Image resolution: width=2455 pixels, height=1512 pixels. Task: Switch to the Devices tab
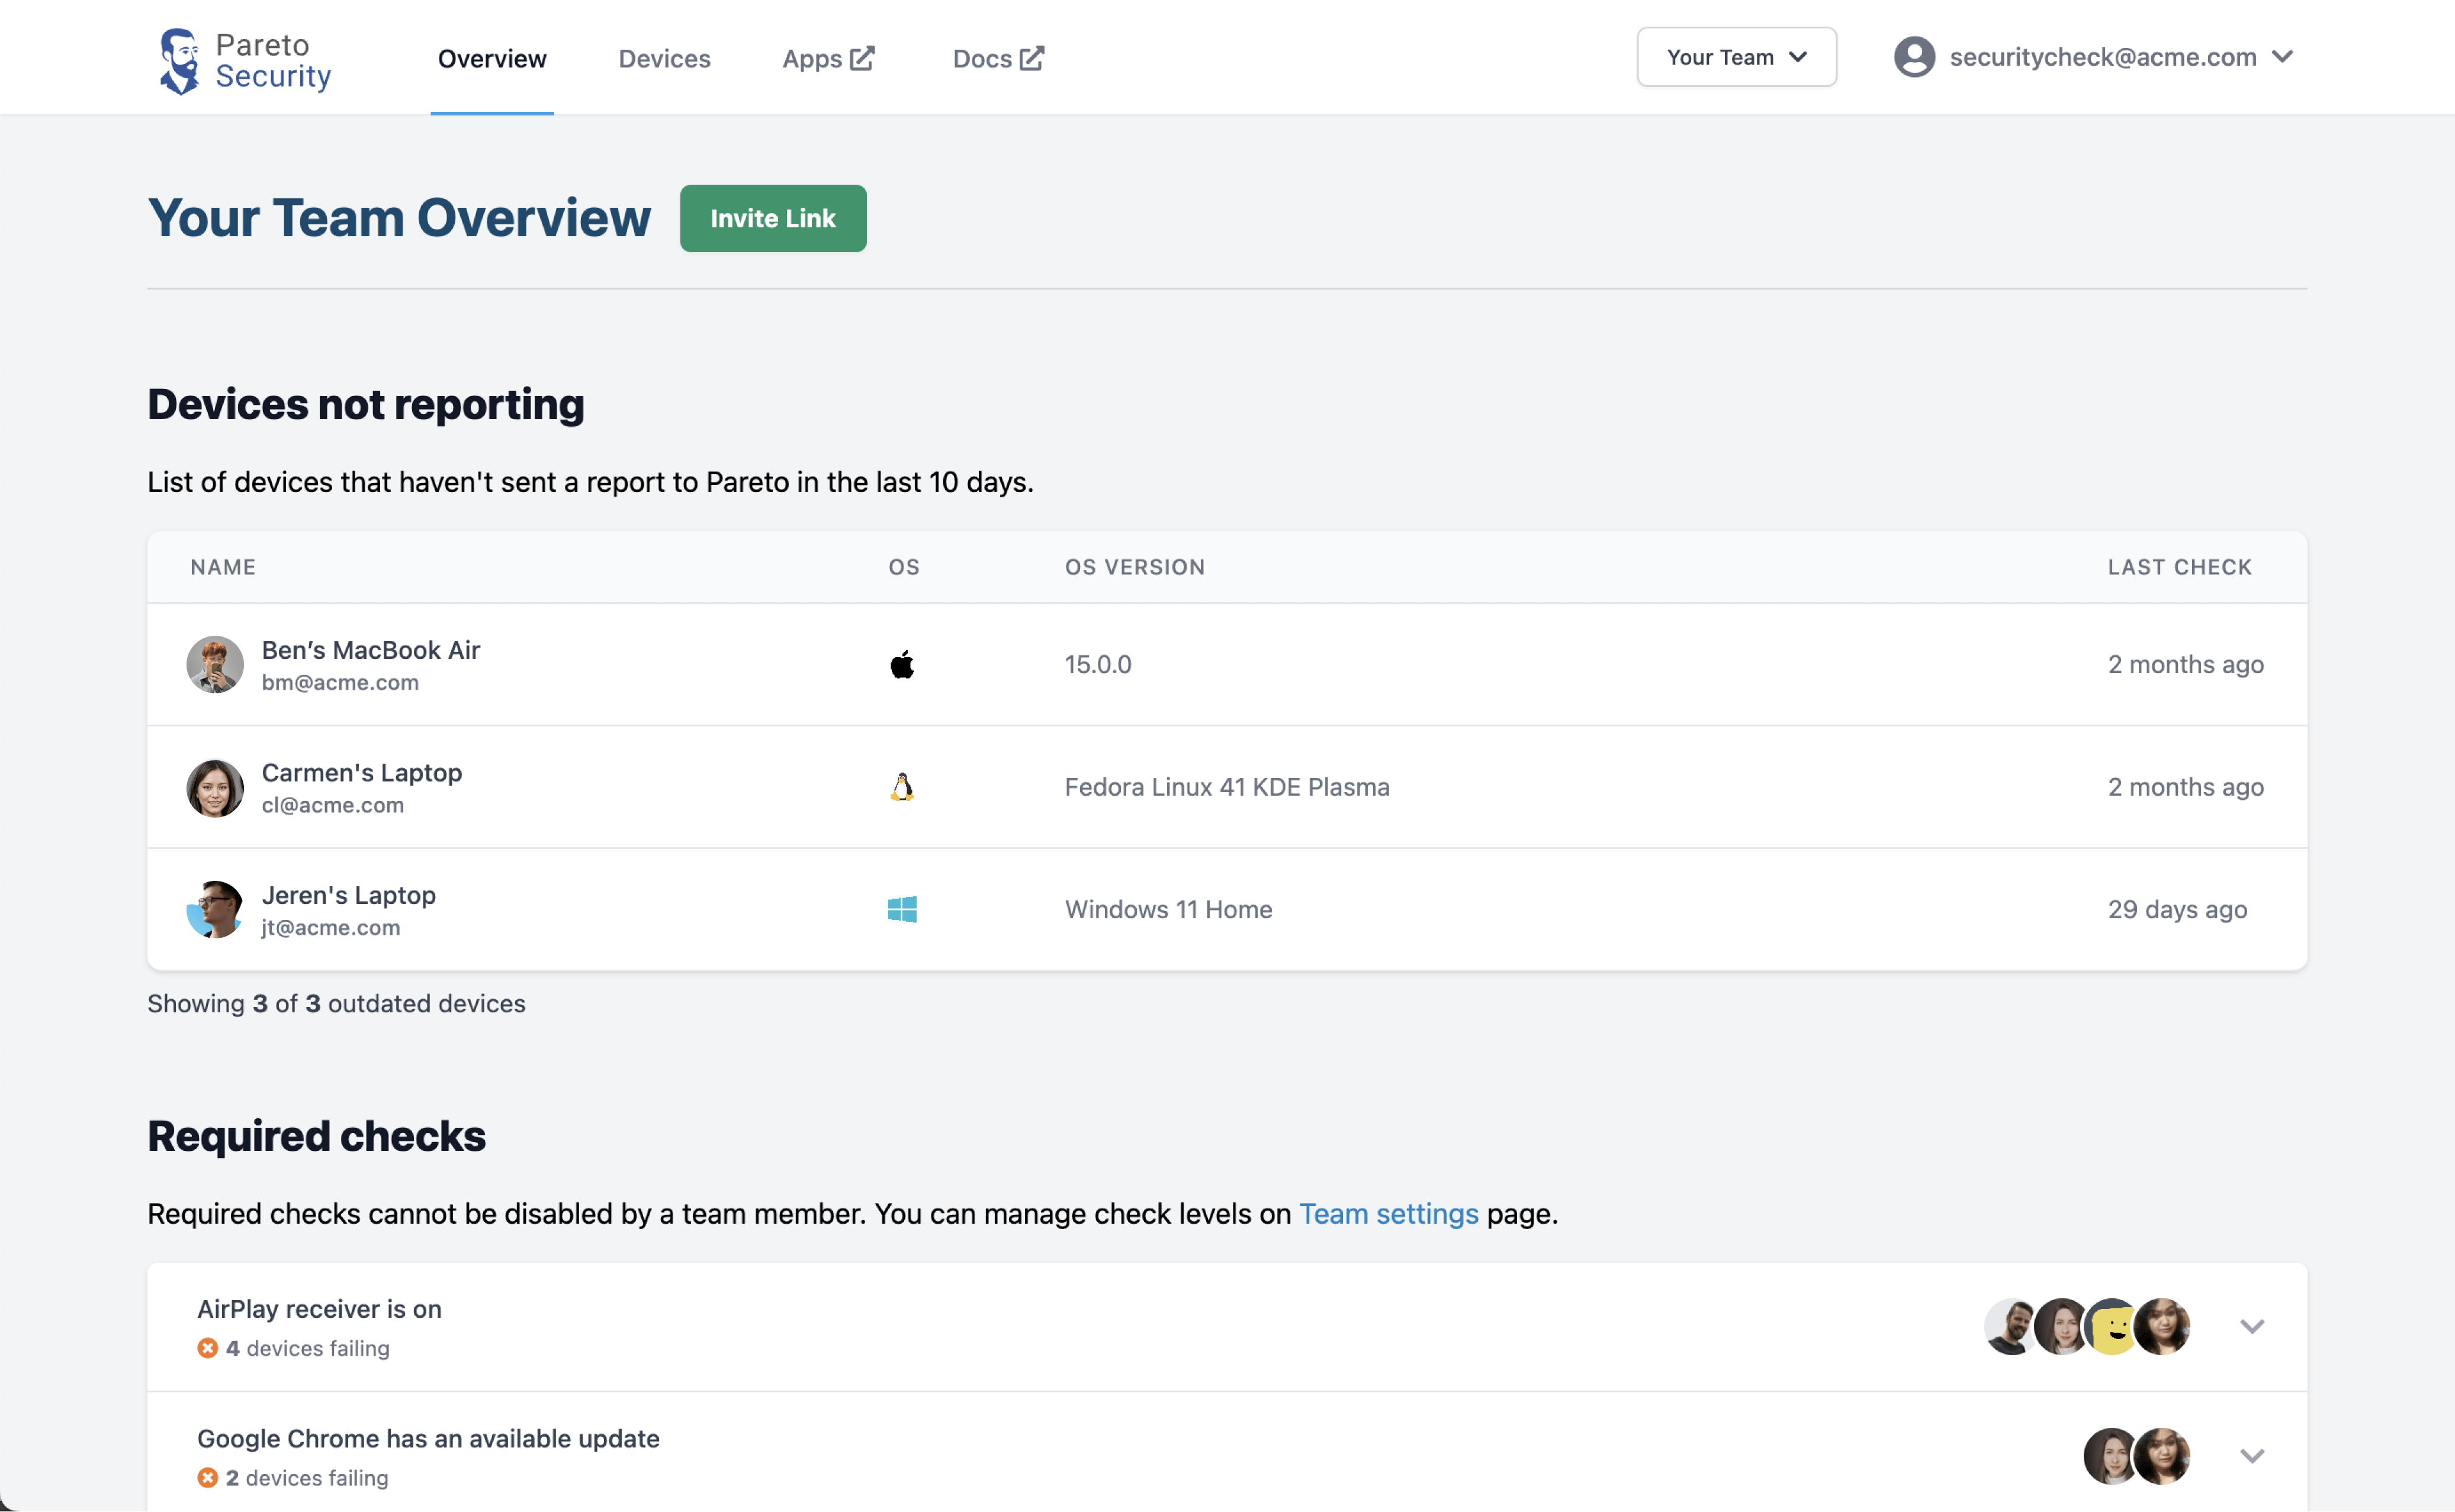click(x=664, y=59)
